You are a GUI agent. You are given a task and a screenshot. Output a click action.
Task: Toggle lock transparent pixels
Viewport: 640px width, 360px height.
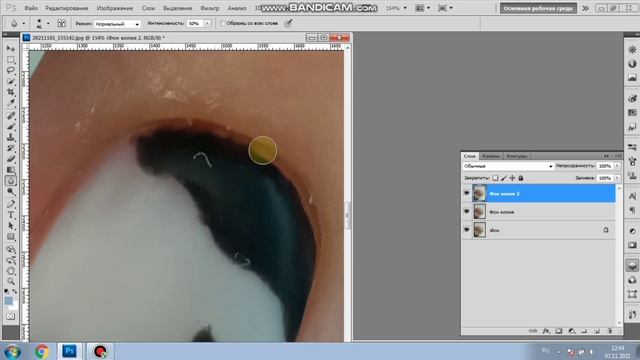(495, 178)
